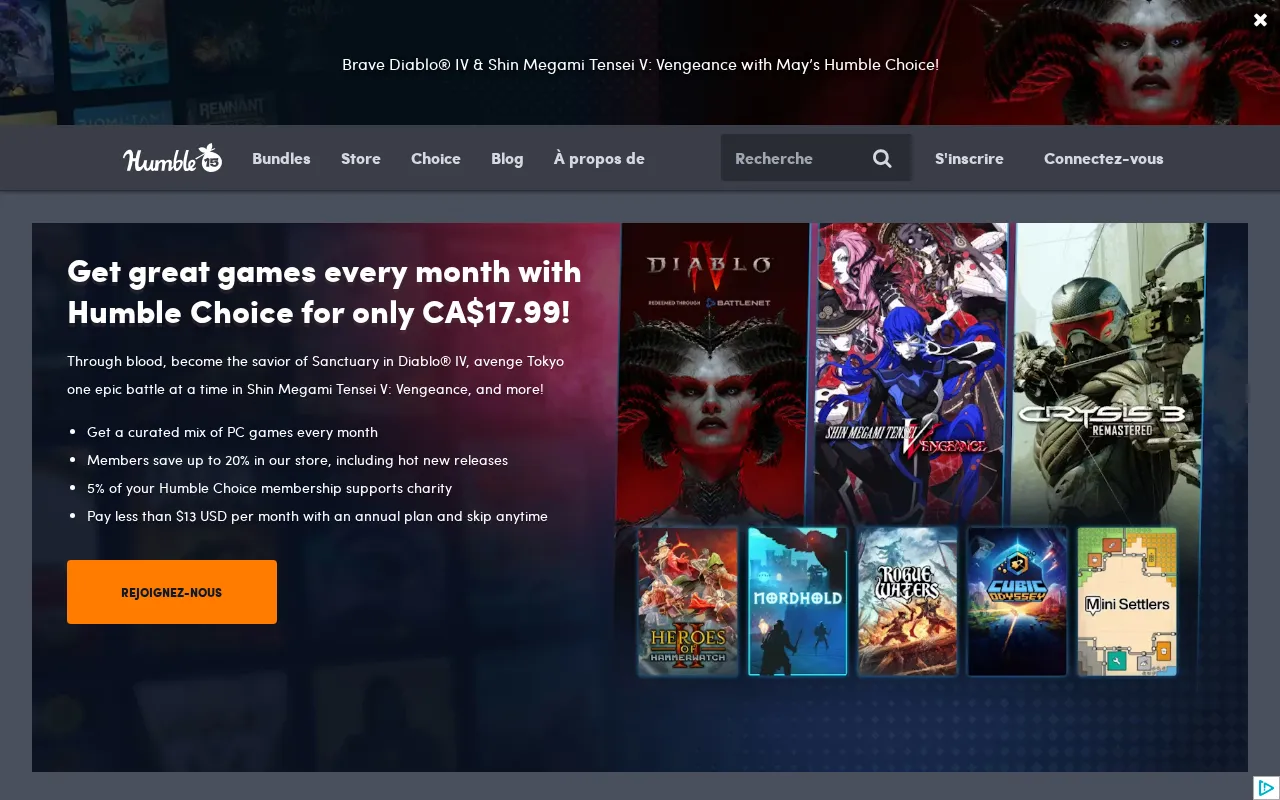Select the Heroes of Hammerwatch II thumbnail
The image size is (1280, 800).
coord(688,601)
